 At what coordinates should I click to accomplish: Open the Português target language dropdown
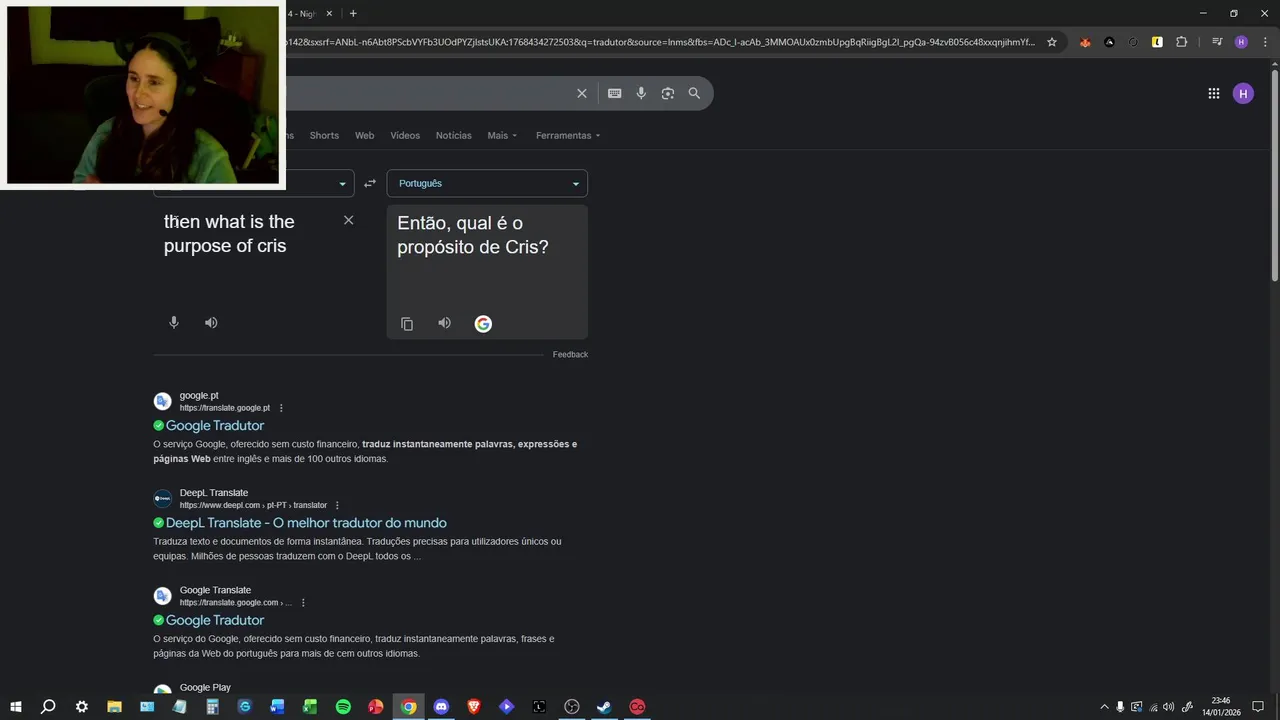[487, 183]
